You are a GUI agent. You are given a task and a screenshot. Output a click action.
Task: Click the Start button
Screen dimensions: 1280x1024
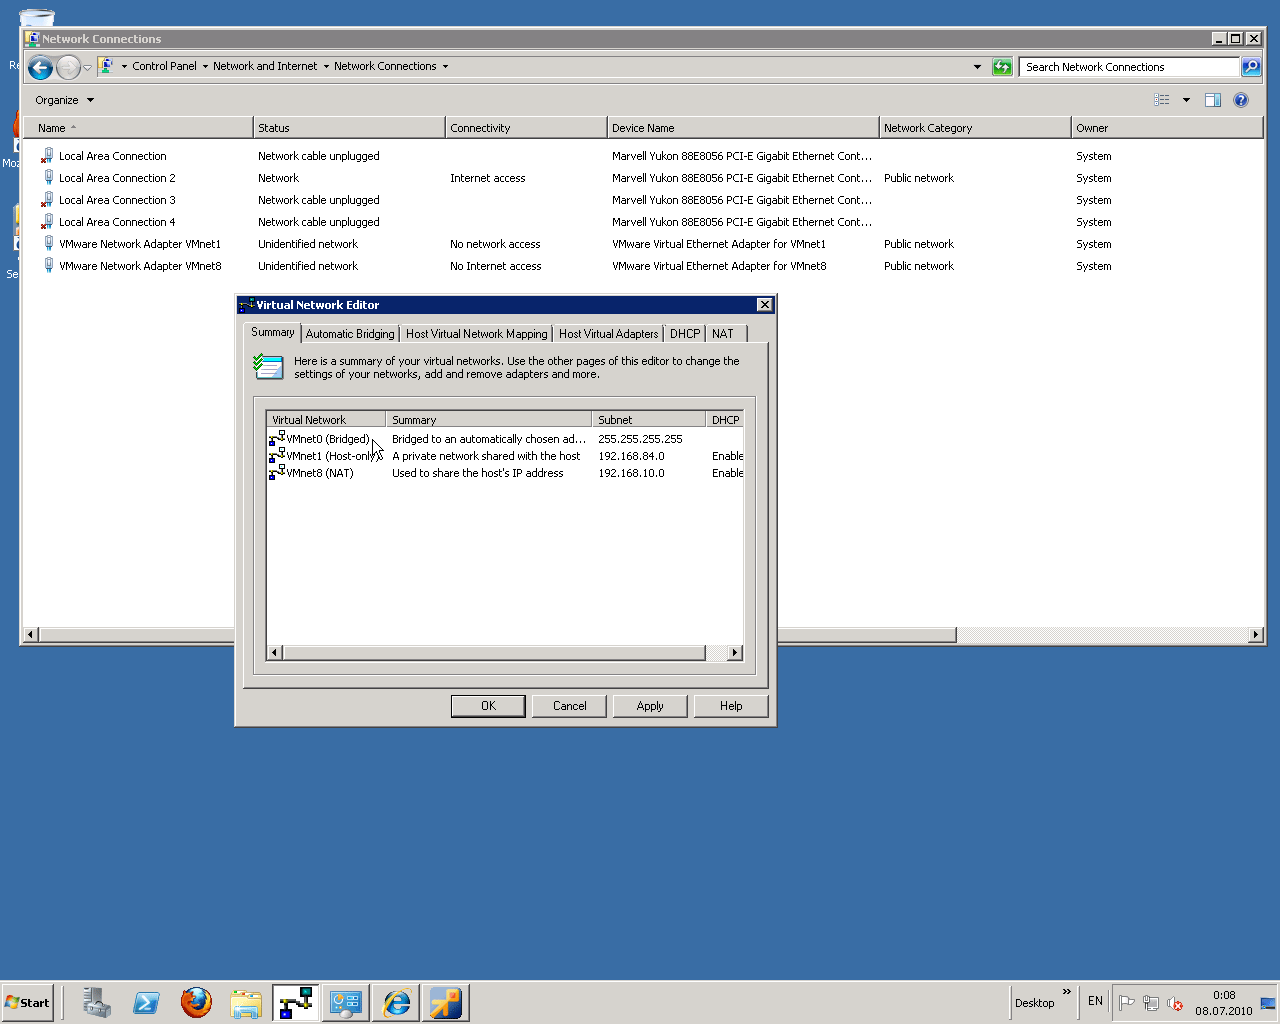(x=28, y=1003)
